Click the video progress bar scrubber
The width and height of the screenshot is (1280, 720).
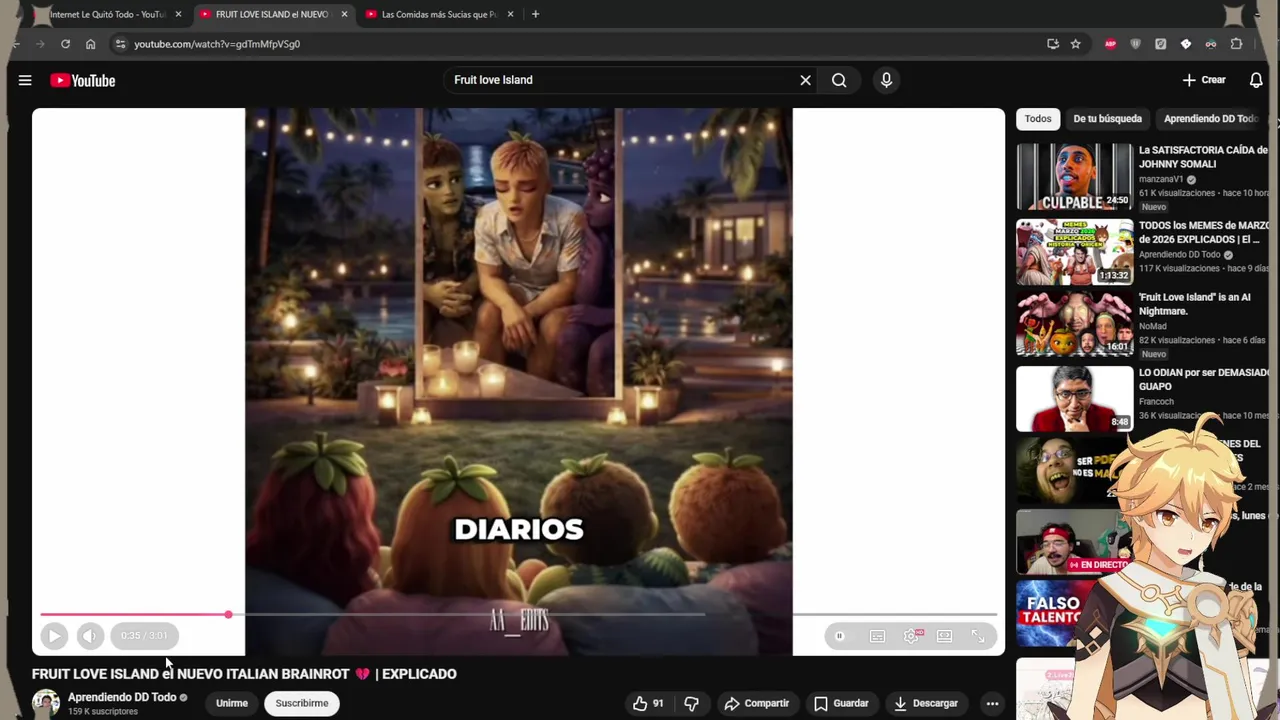coord(228,614)
